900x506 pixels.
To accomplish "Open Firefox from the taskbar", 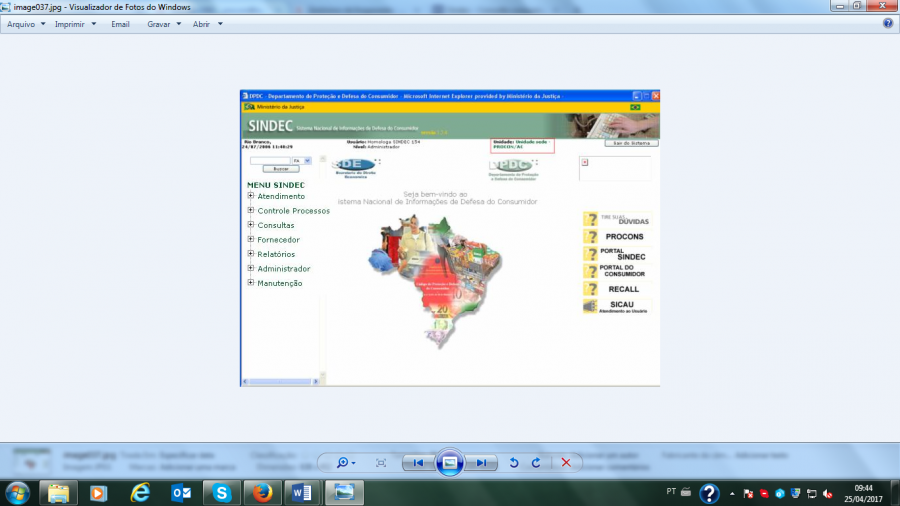I will (x=262, y=493).
